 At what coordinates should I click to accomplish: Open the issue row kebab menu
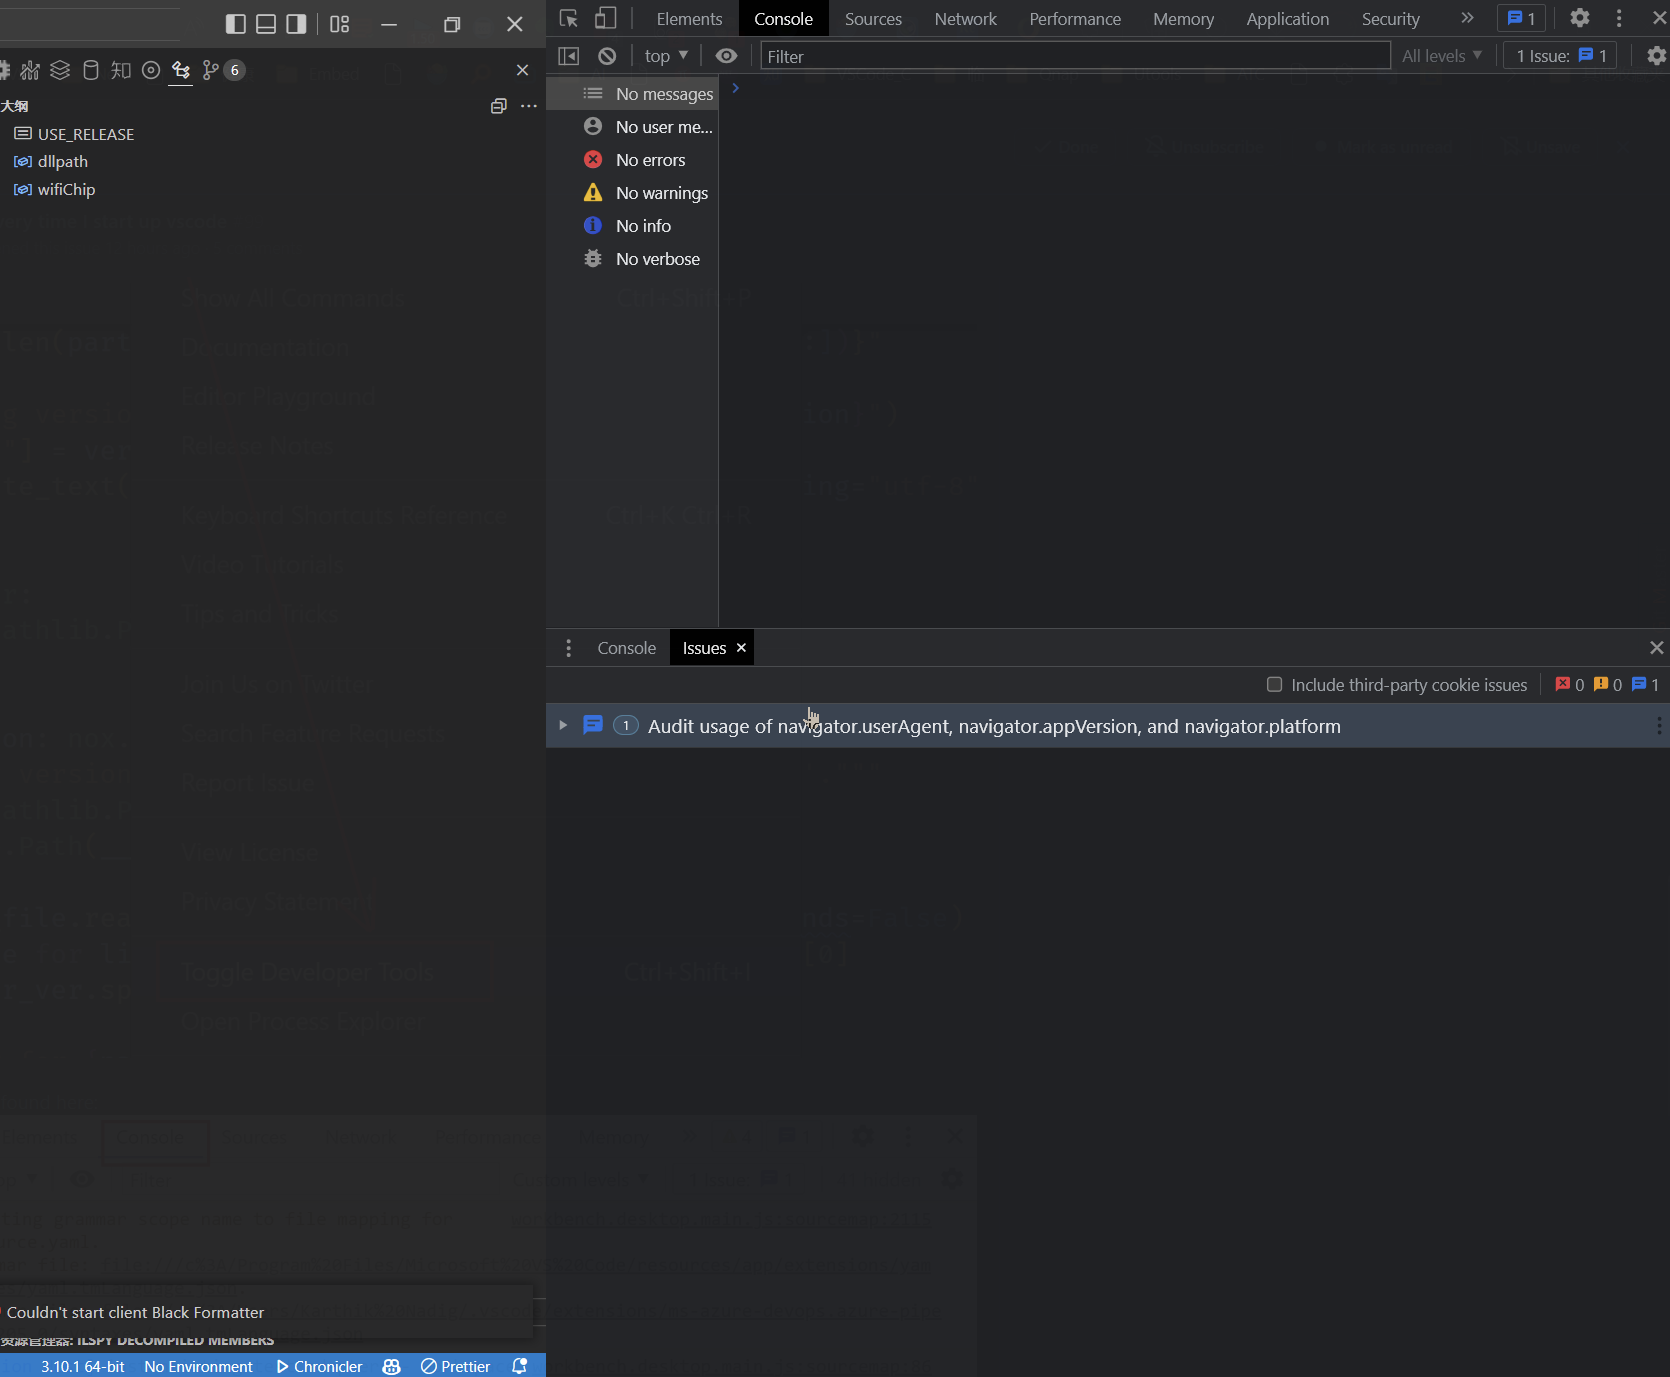pyautogui.click(x=1658, y=726)
